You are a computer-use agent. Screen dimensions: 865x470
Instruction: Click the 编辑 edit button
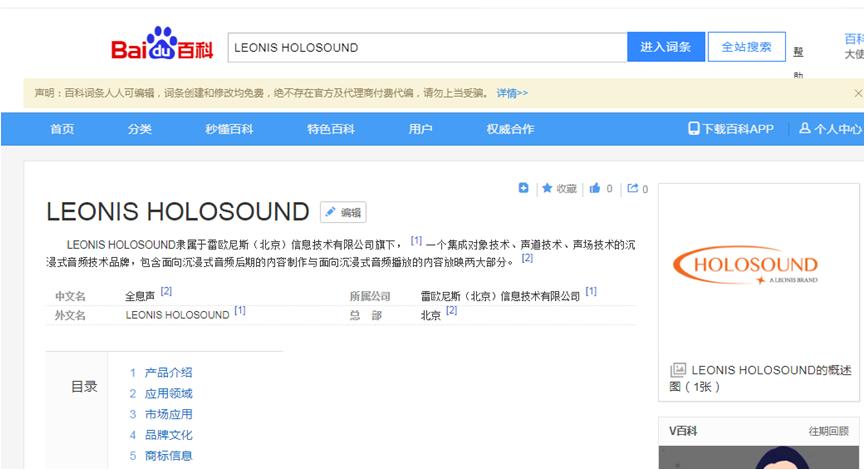[x=343, y=212]
